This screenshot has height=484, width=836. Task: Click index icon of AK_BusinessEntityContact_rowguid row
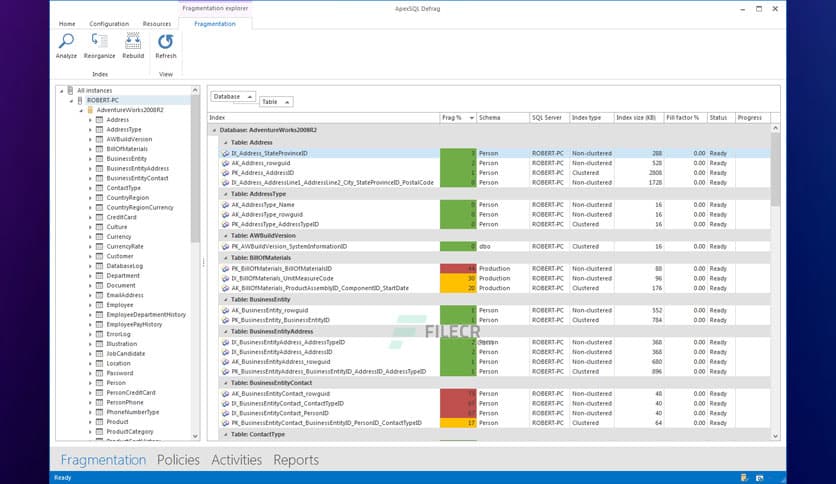click(226, 394)
